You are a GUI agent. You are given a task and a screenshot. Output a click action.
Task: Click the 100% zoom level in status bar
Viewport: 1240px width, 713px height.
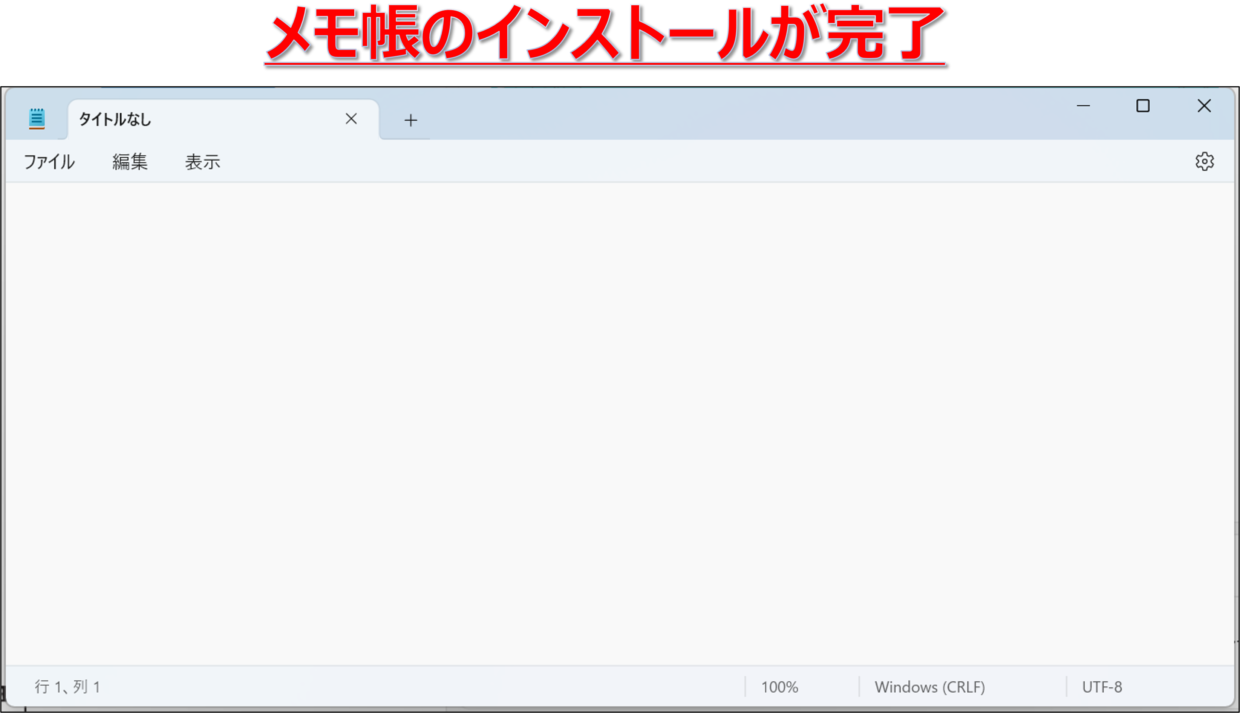(780, 687)
